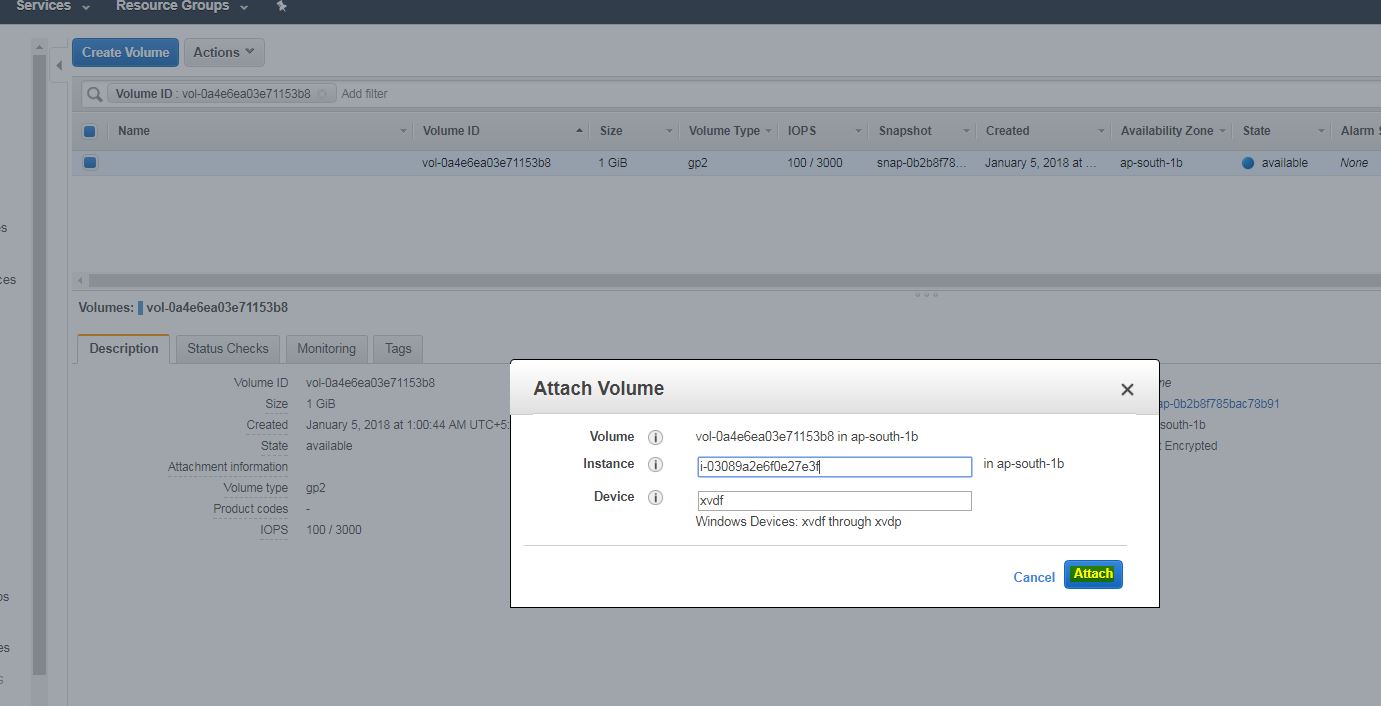The width and height of the screenshot is (1381, 706).
Task: Click the info icon beside Device label
Action: coord(656,497)
